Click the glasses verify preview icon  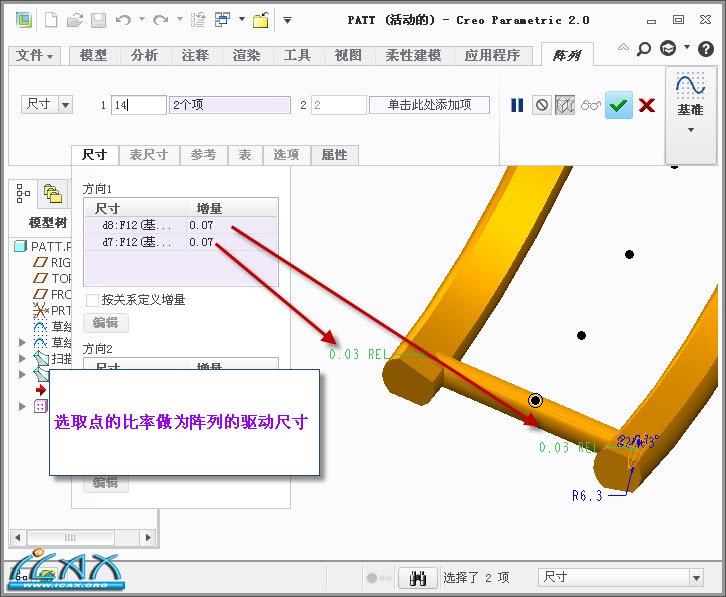590,106
